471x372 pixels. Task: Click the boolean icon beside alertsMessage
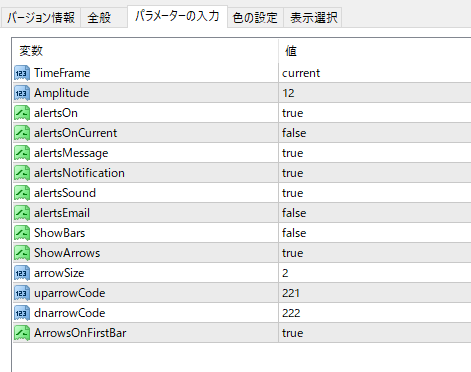pyautogui.click(x=22, y=153)
